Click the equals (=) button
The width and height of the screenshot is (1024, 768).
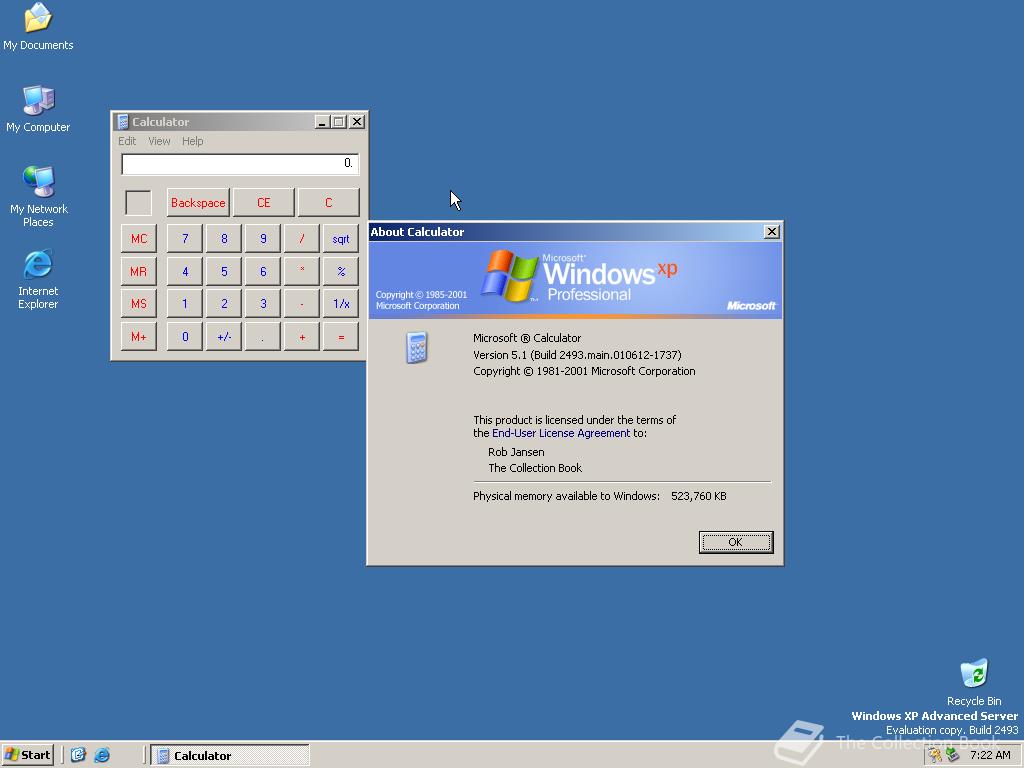[x=341, y=336]
